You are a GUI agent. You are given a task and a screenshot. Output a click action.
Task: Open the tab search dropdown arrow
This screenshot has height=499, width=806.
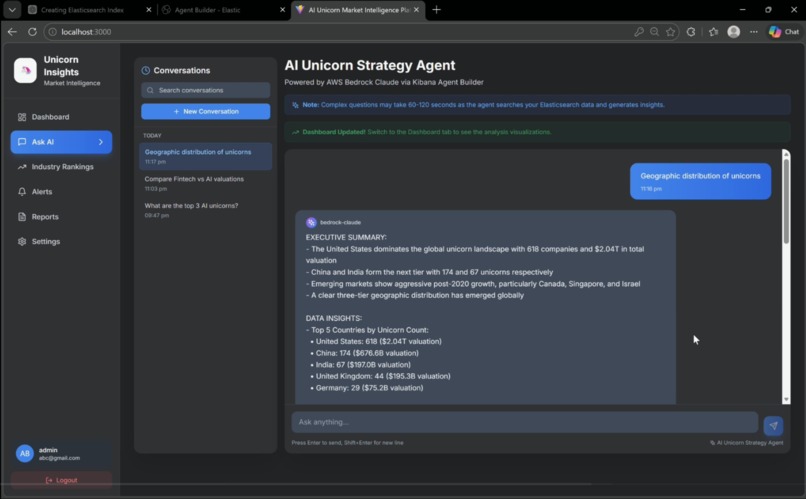click(x=12, y=10)
